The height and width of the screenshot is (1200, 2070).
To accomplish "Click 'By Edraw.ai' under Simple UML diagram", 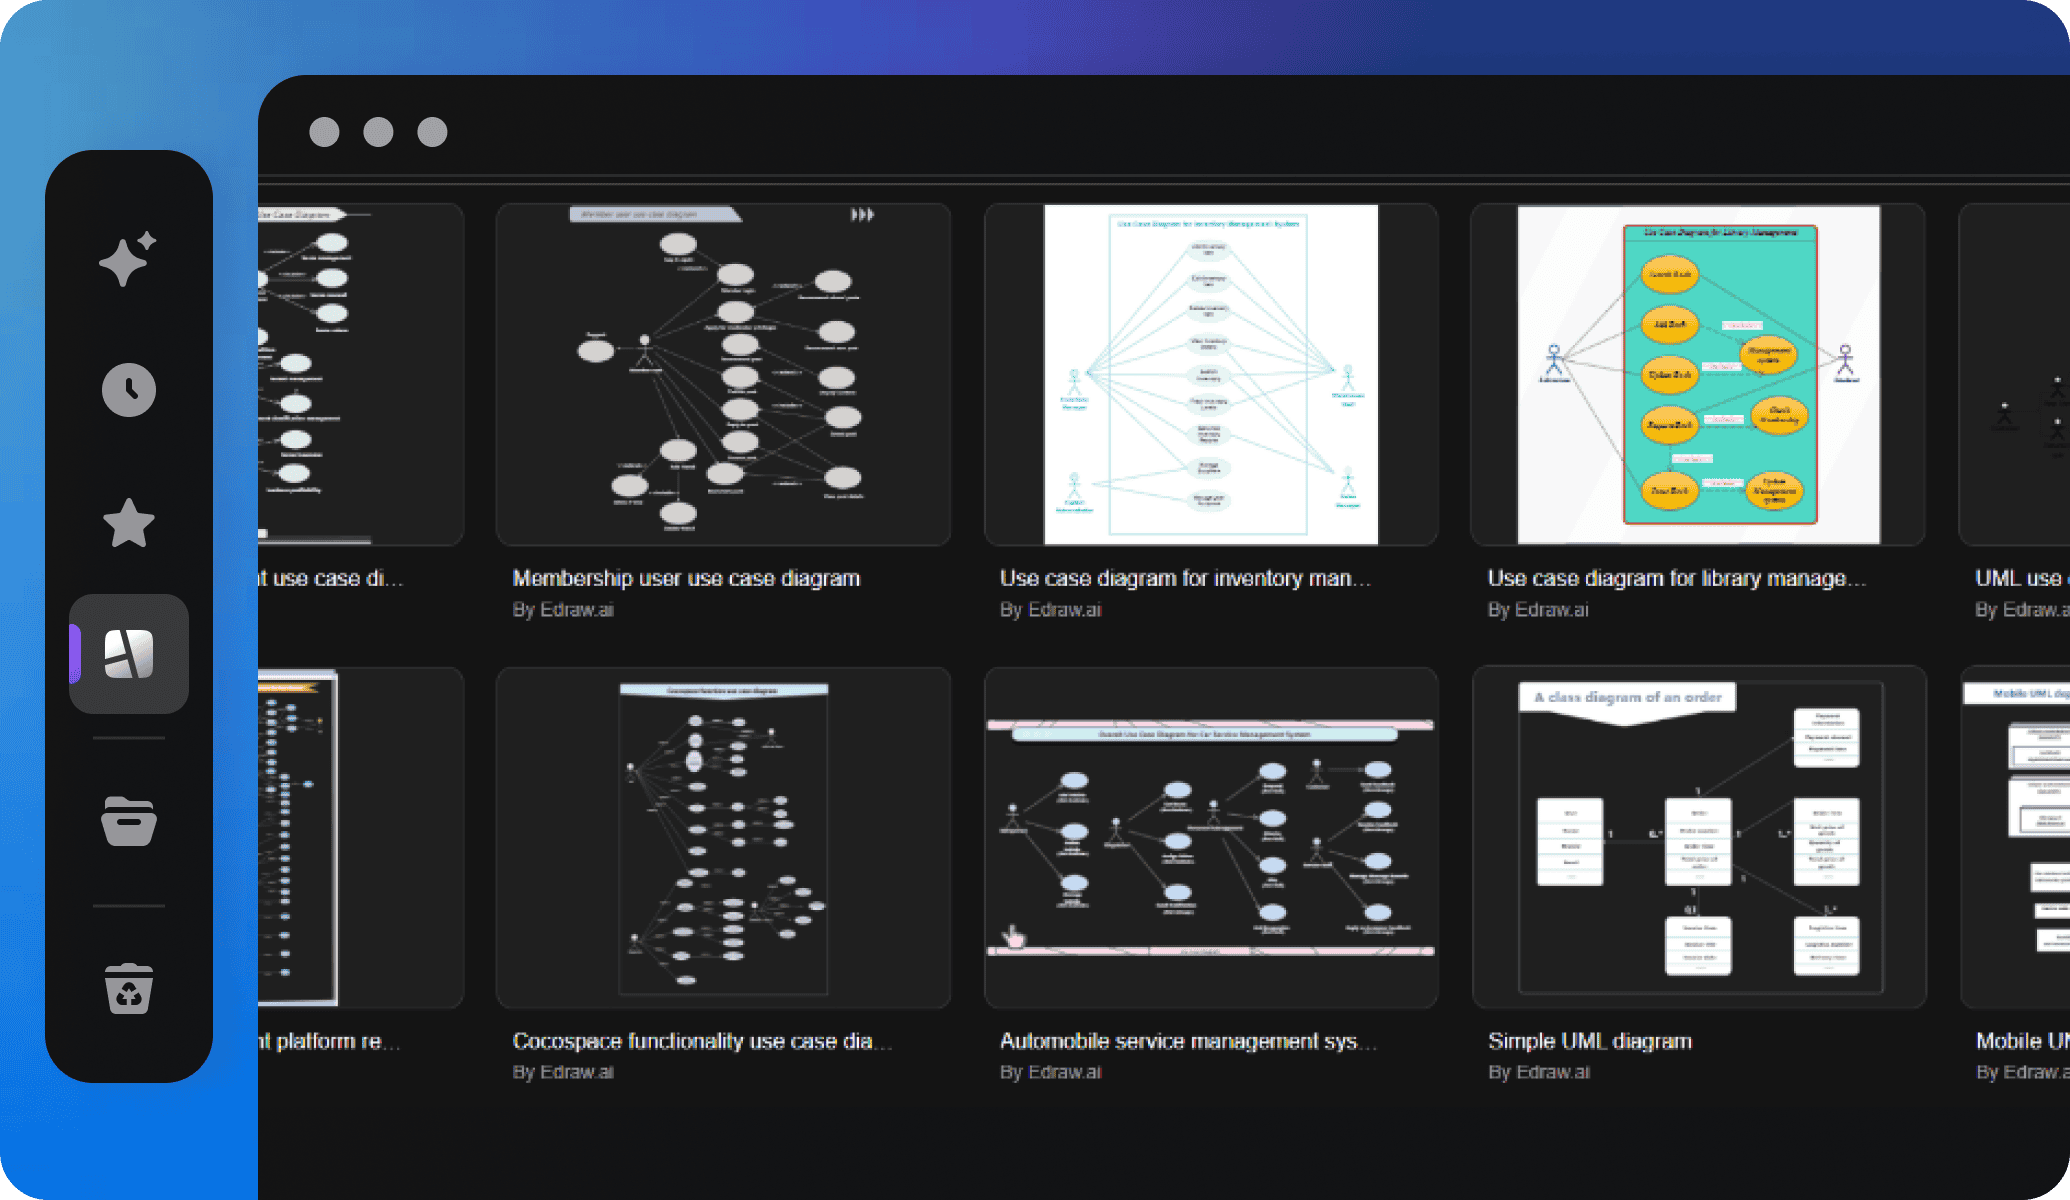I will click(1538, 1072).
